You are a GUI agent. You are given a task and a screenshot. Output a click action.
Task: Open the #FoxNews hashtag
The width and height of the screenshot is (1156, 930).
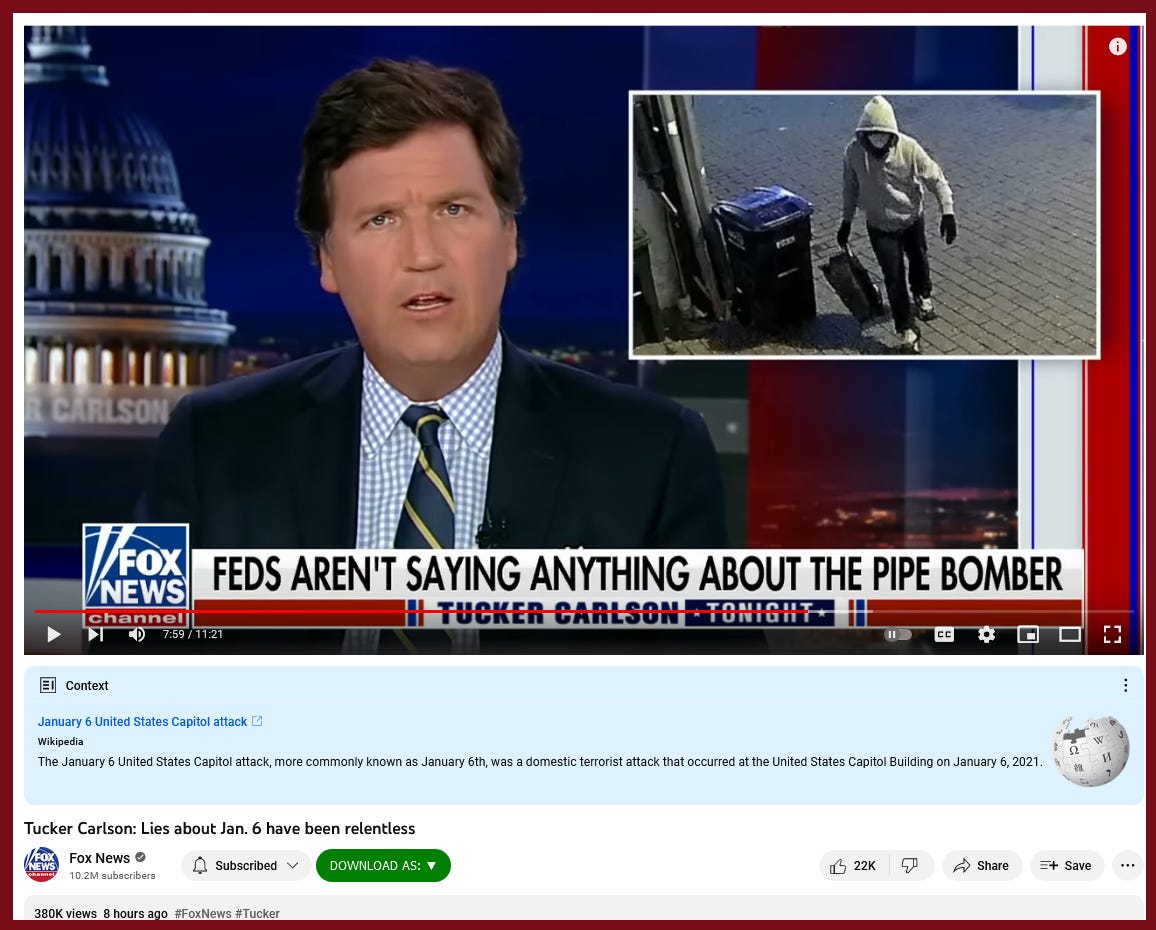203,913
